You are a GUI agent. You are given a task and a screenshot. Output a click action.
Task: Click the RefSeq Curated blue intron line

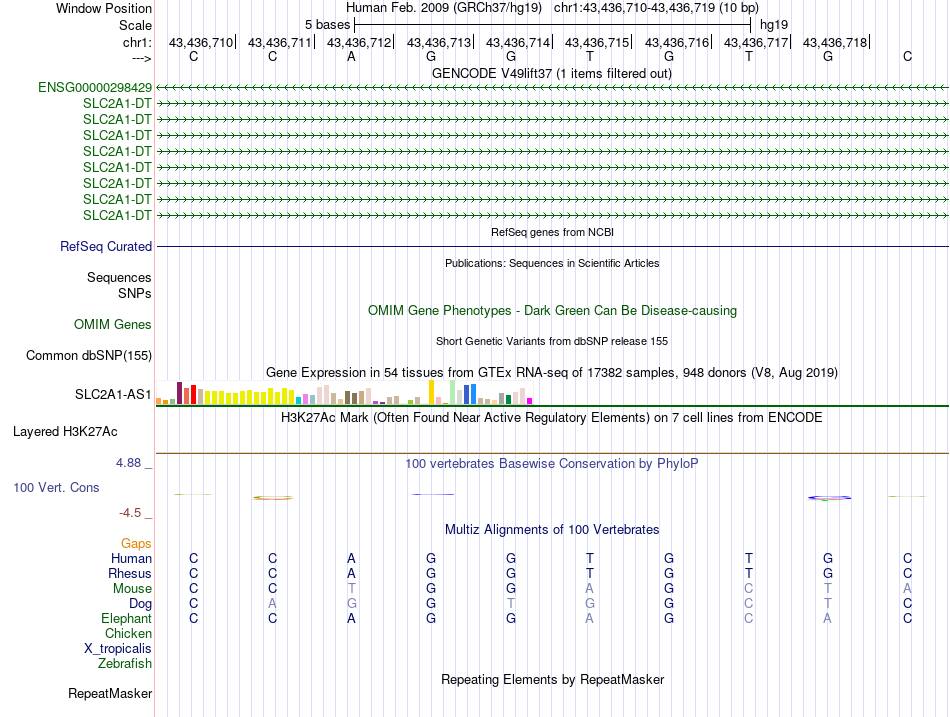552,247
